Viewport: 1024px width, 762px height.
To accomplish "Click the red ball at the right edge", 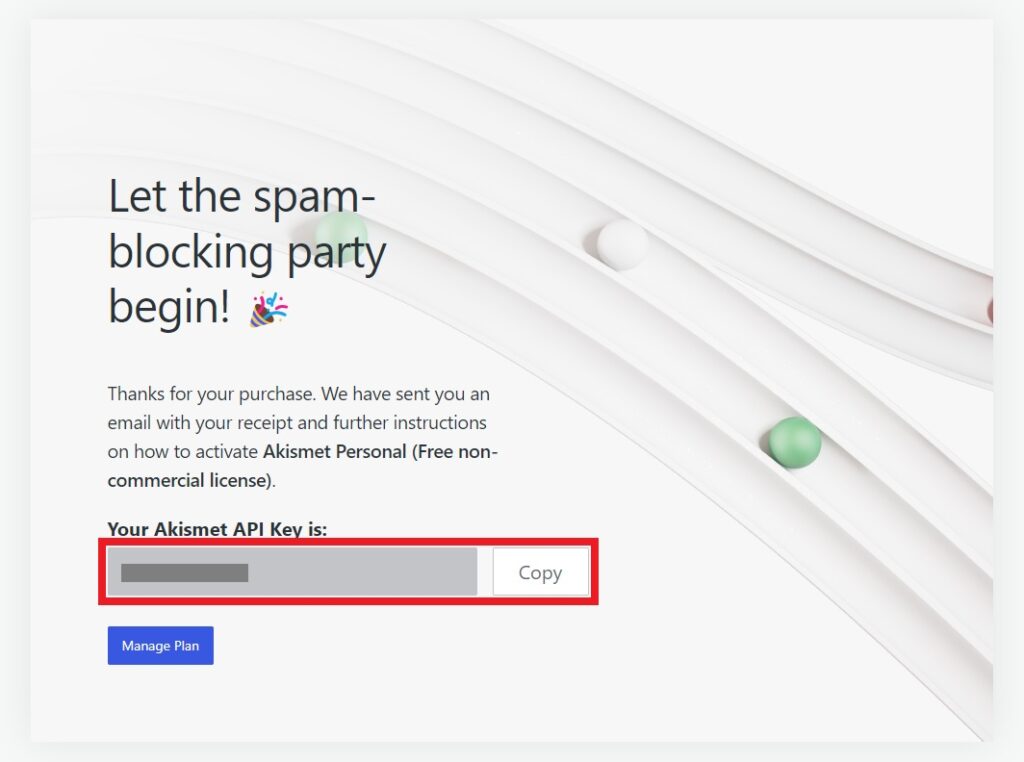I will point(990,310).
